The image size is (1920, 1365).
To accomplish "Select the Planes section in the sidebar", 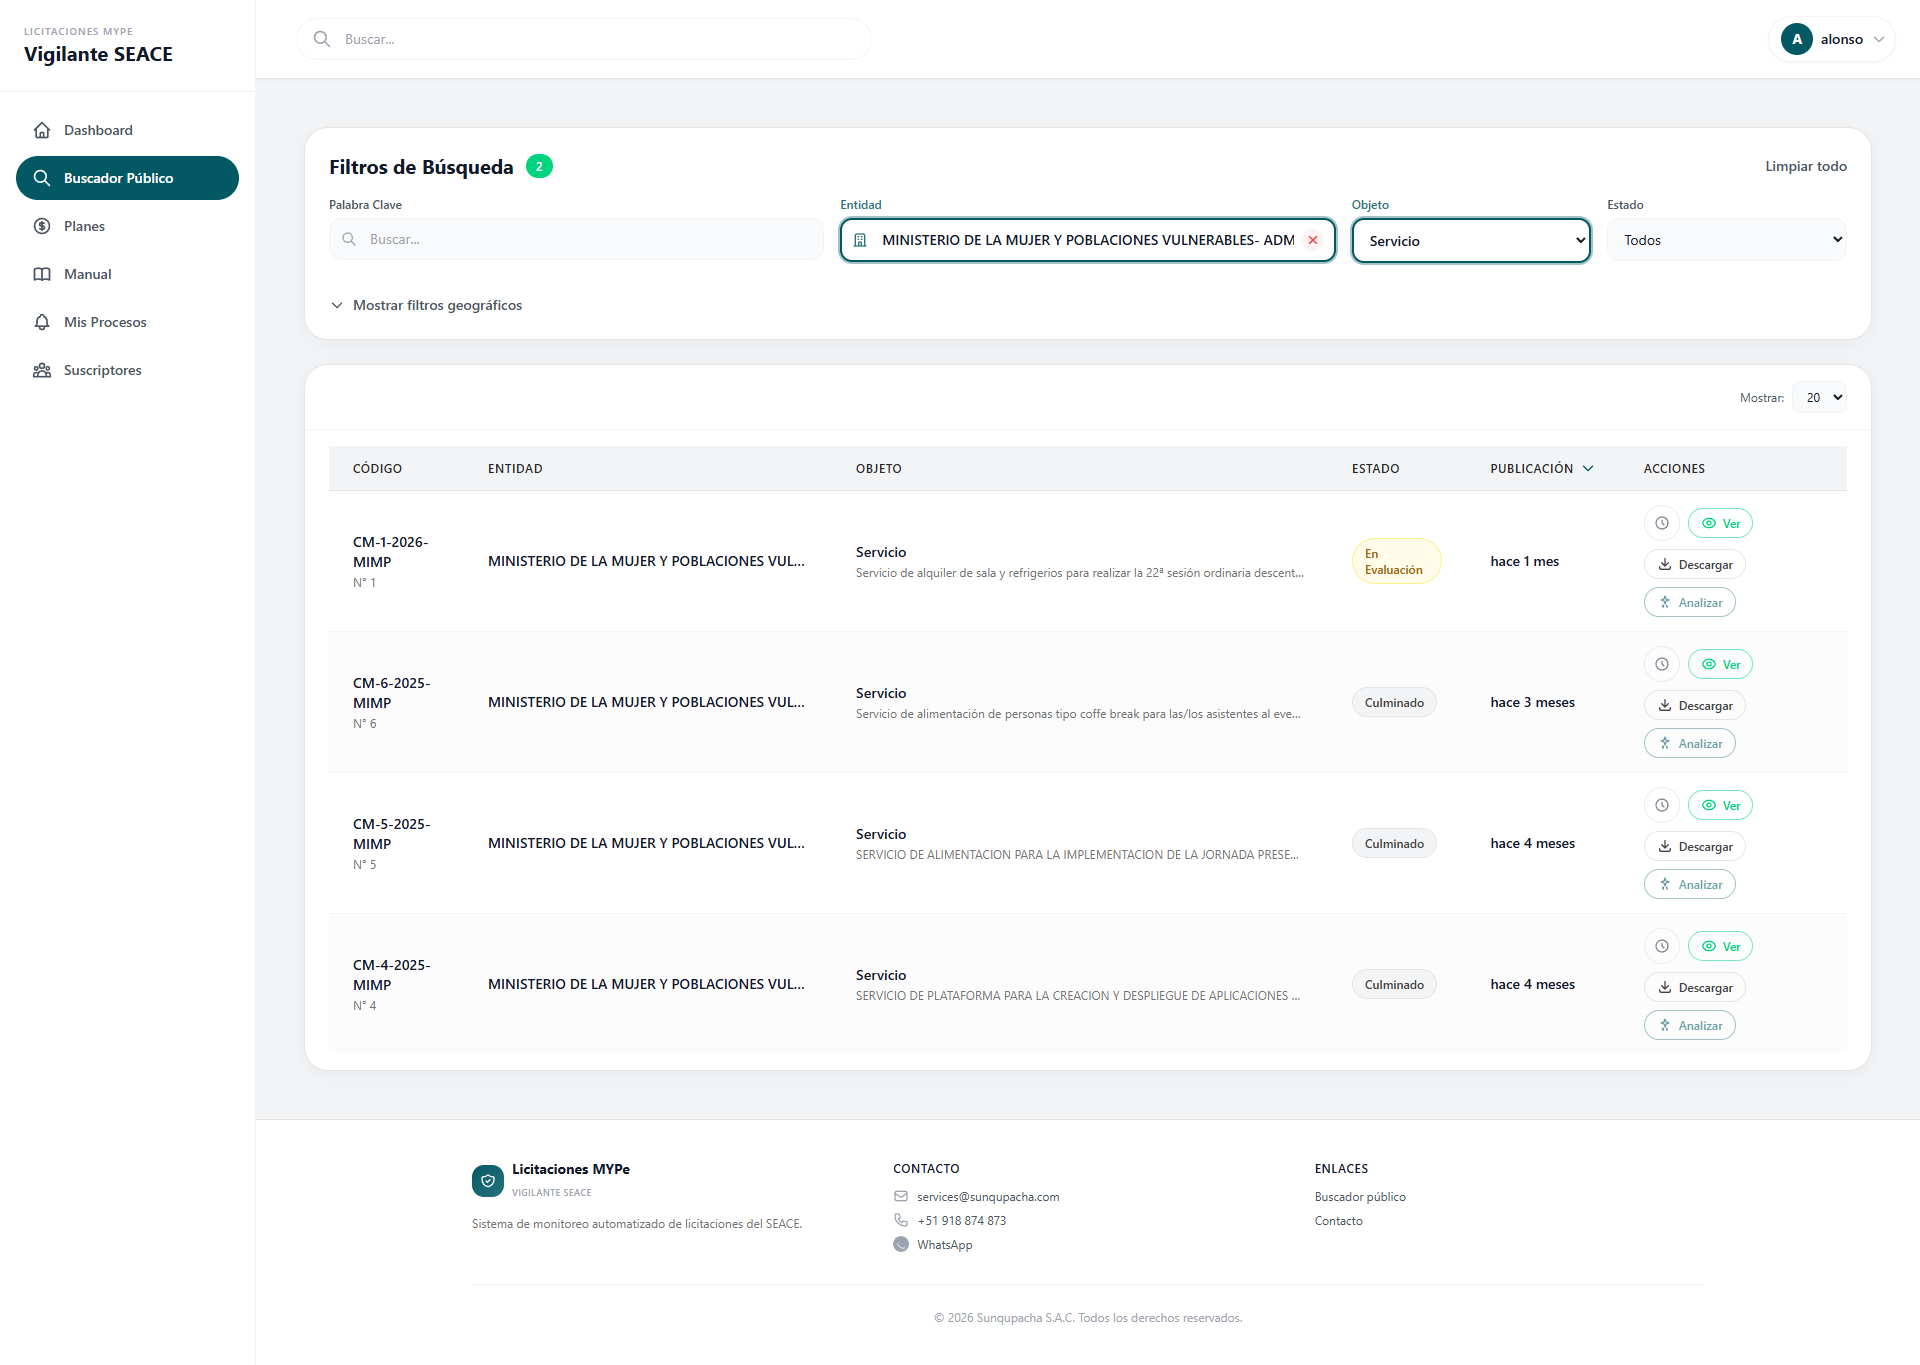I will [84, 225].
